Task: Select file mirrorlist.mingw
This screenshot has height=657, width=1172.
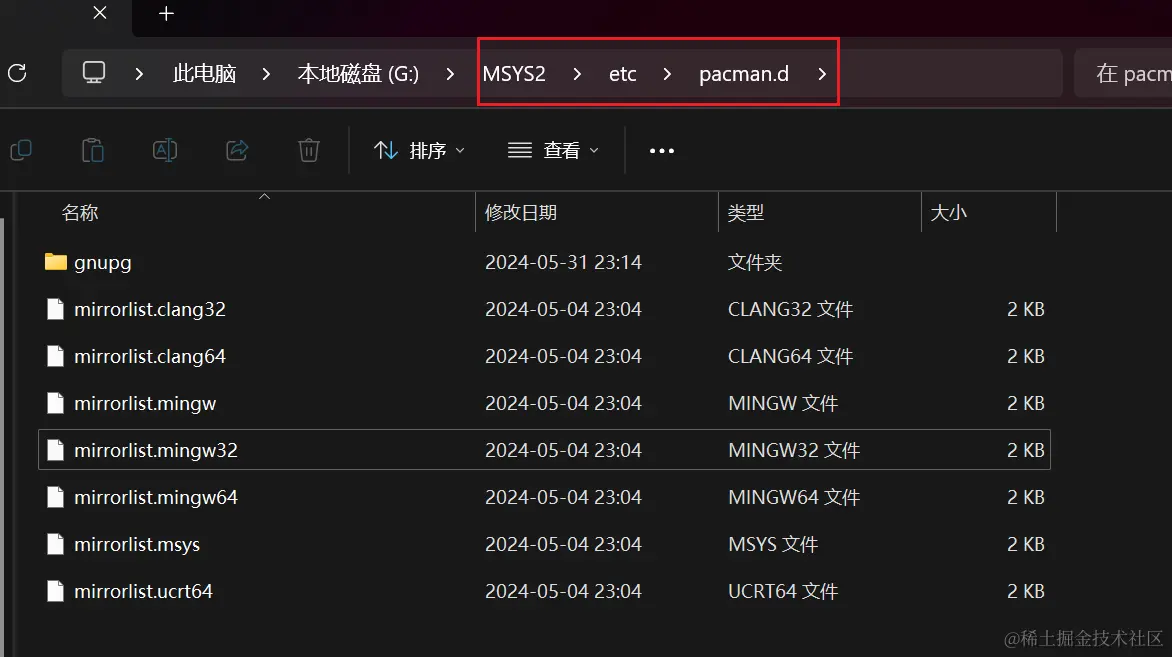Action: tap(145, 403)
